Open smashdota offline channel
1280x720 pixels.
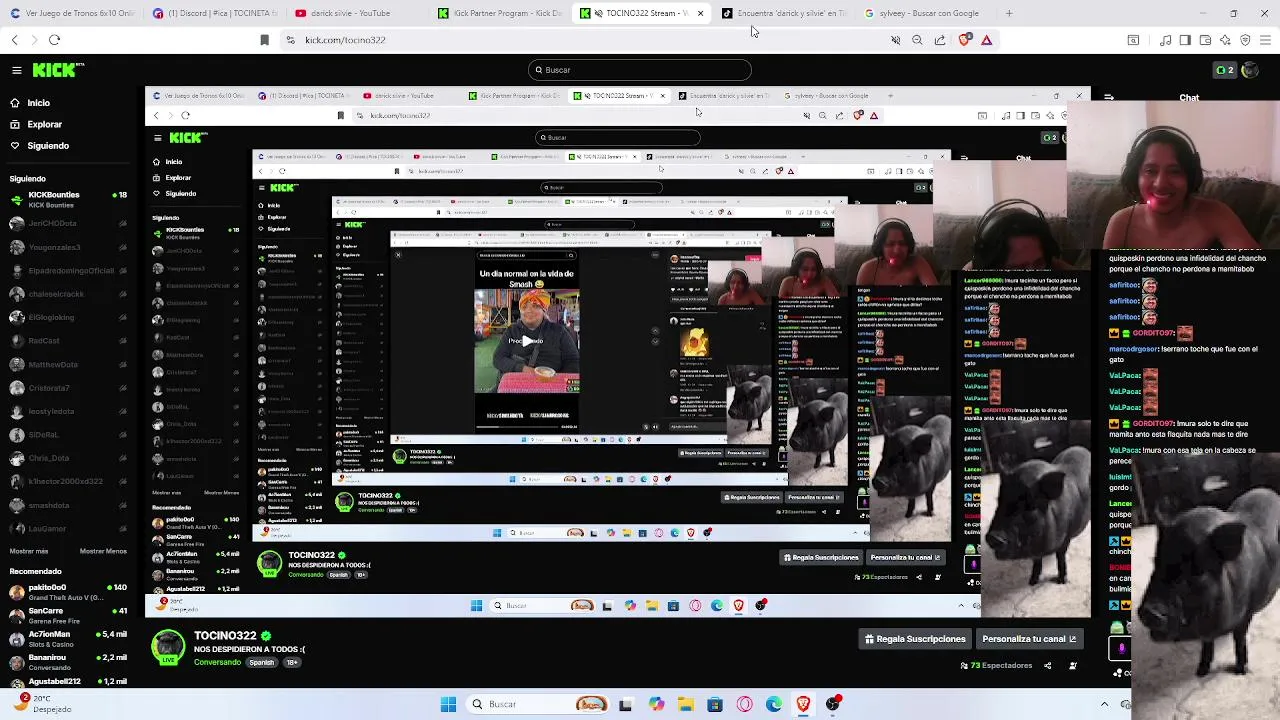(68, 506)
